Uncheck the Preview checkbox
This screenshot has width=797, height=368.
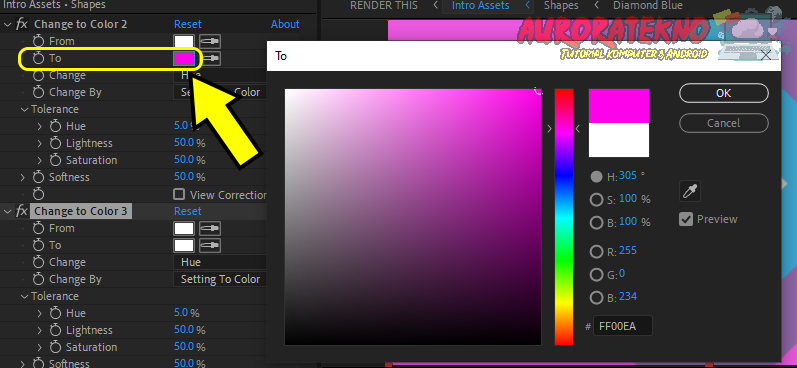(x=686, y=219)
